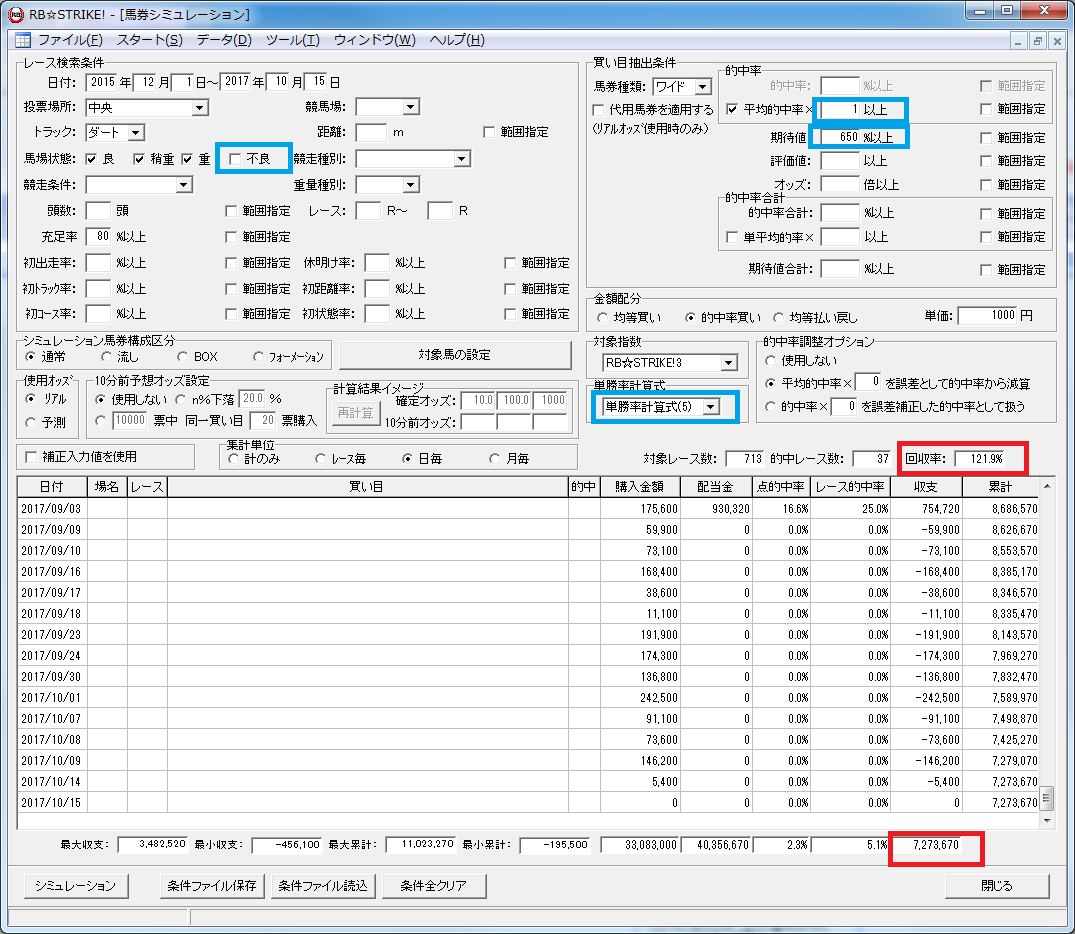This screenshot has width=1075, height=934.
Task: Check 補正入力値を使用 checkbox
Action: (31, 457)
